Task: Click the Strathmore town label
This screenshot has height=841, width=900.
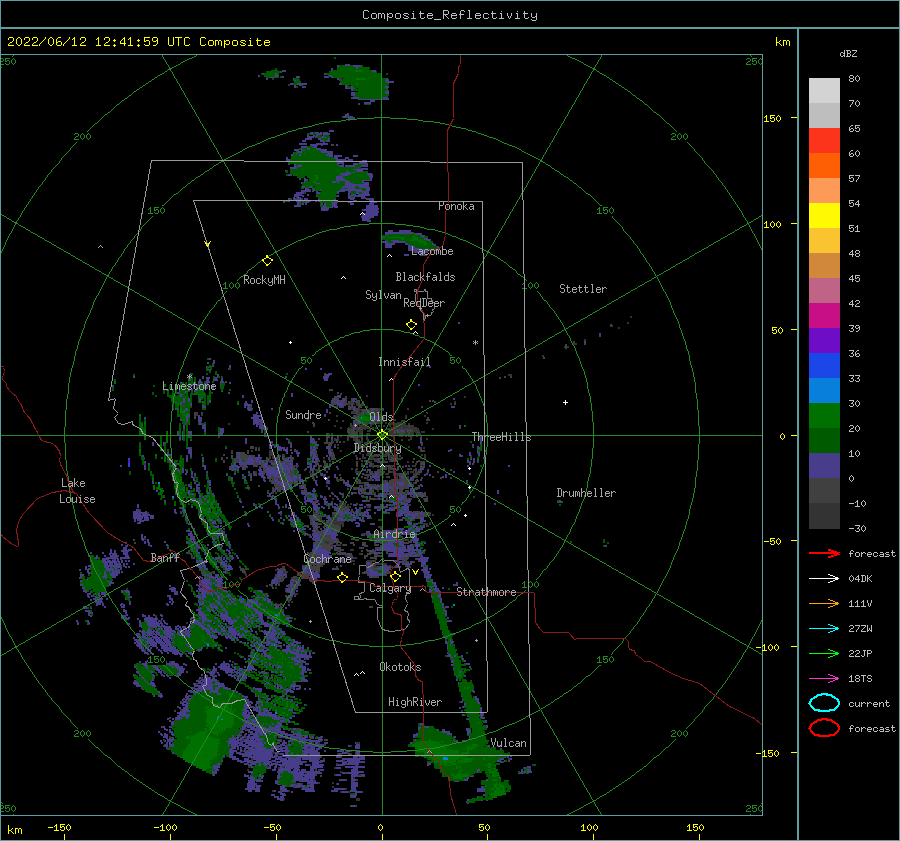Action: tap(486, 592)
